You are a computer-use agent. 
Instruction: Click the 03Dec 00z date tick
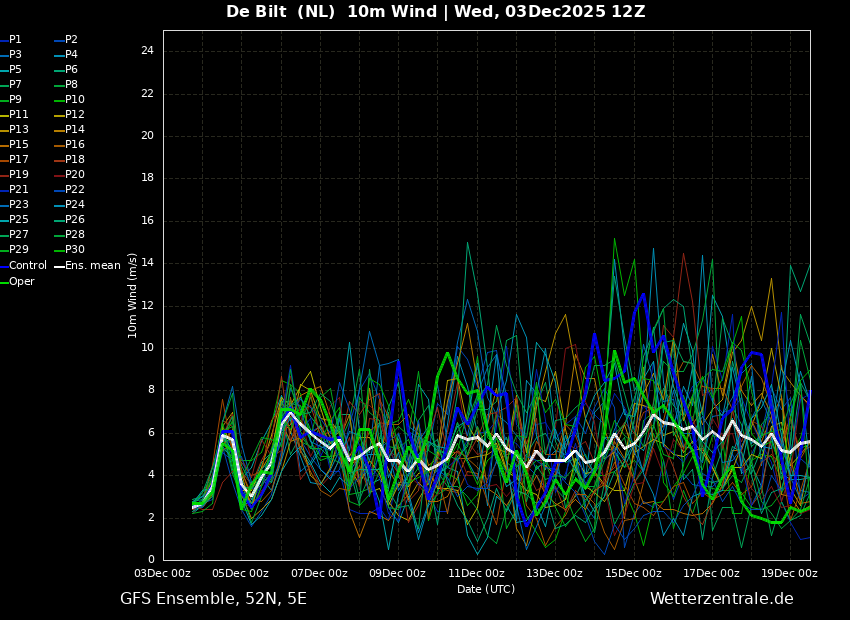[x=163, y=573]
